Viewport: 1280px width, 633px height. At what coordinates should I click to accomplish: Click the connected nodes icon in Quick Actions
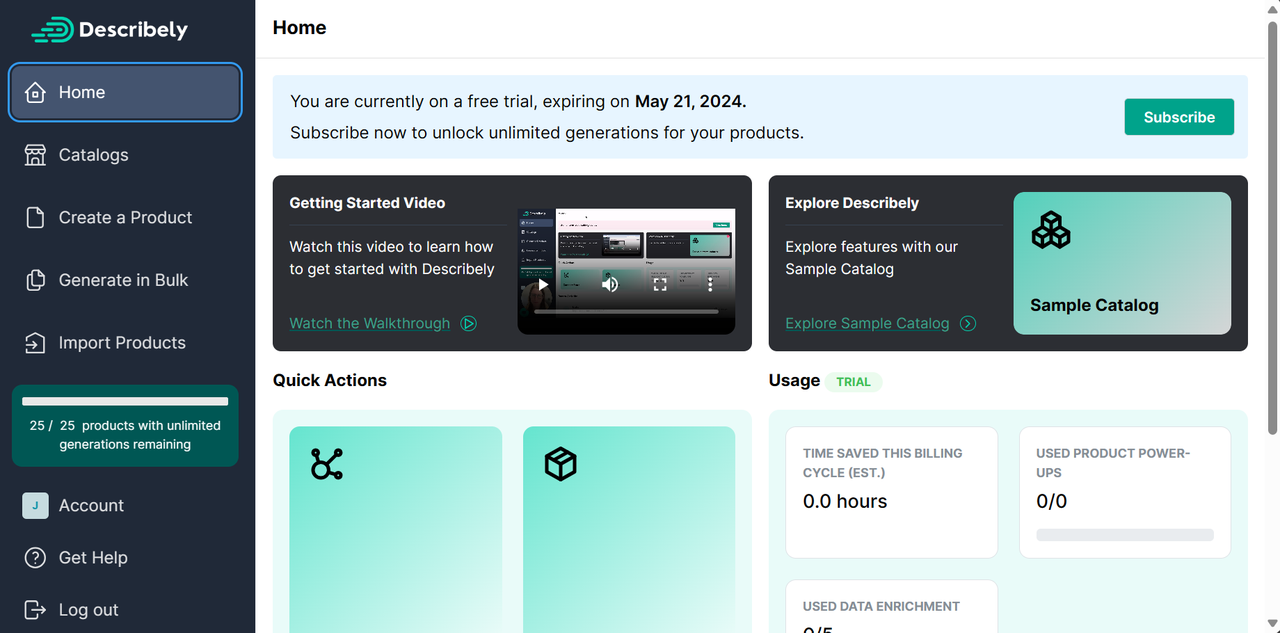[x=327, y=464]
